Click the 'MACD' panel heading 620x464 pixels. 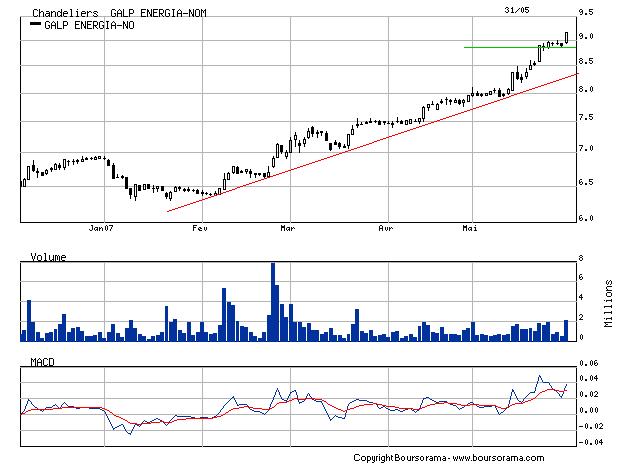42,362
